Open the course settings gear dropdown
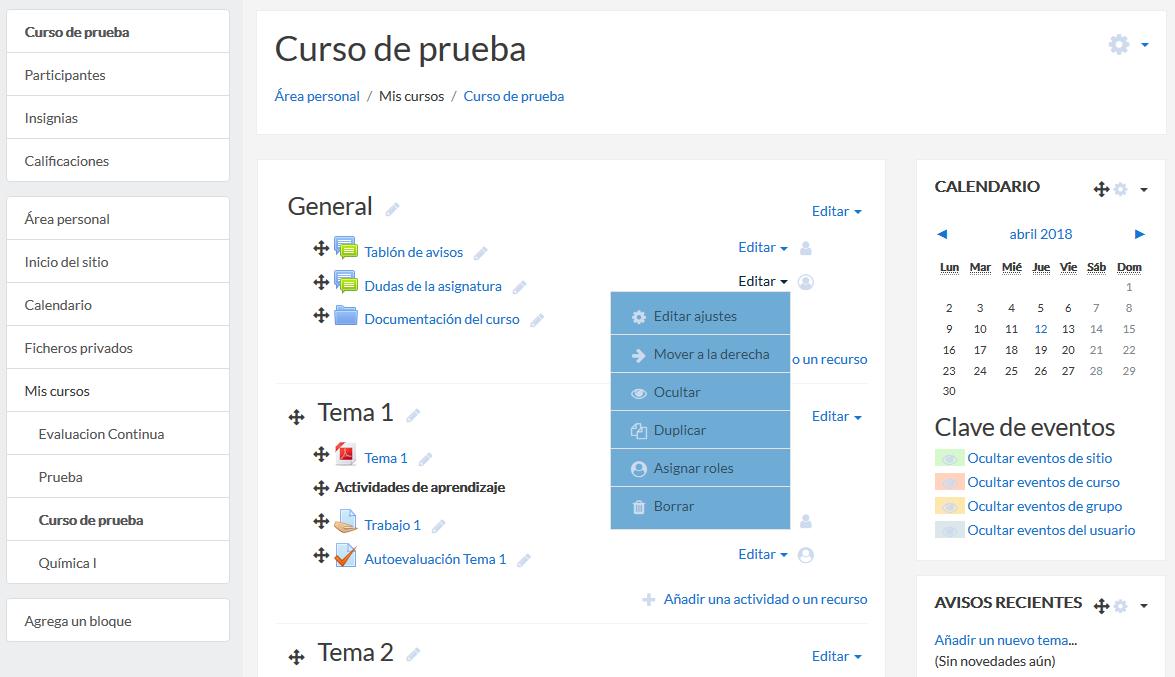The width and height of the screenshot is (1175, 677). (1129, 45)
